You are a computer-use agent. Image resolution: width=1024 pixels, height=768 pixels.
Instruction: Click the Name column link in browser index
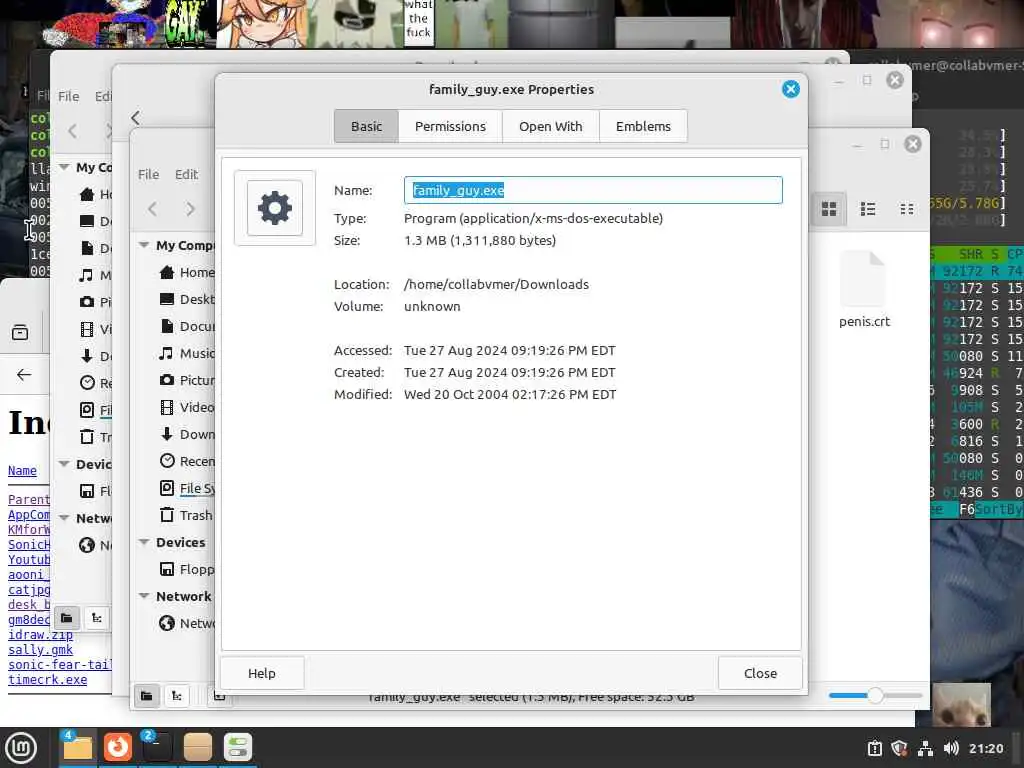22,470
